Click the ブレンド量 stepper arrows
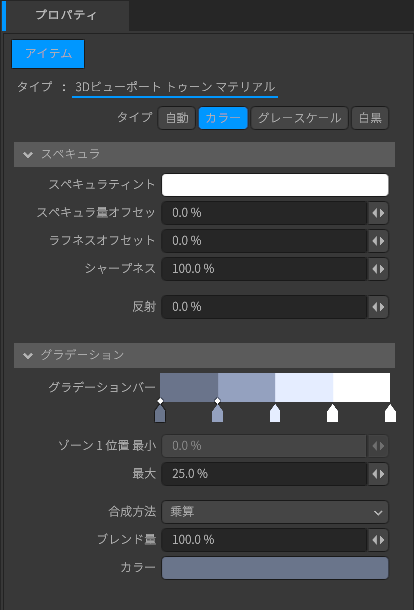414x610 pixels. (378, 540)
